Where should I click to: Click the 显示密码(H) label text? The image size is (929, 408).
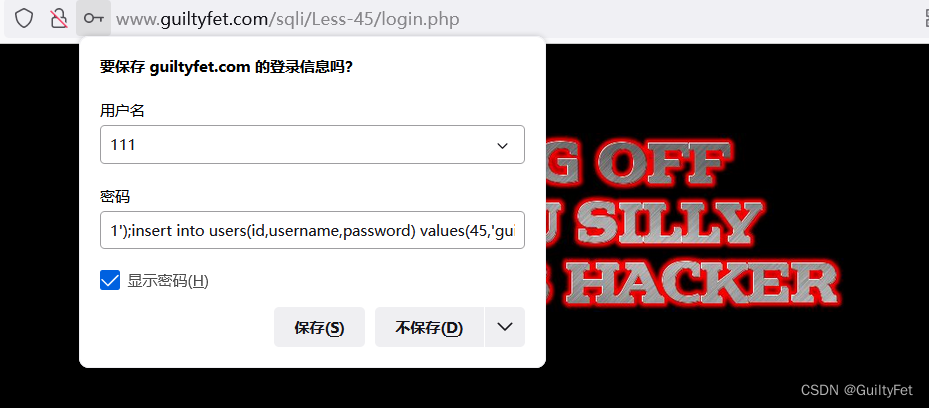point(168,281)
